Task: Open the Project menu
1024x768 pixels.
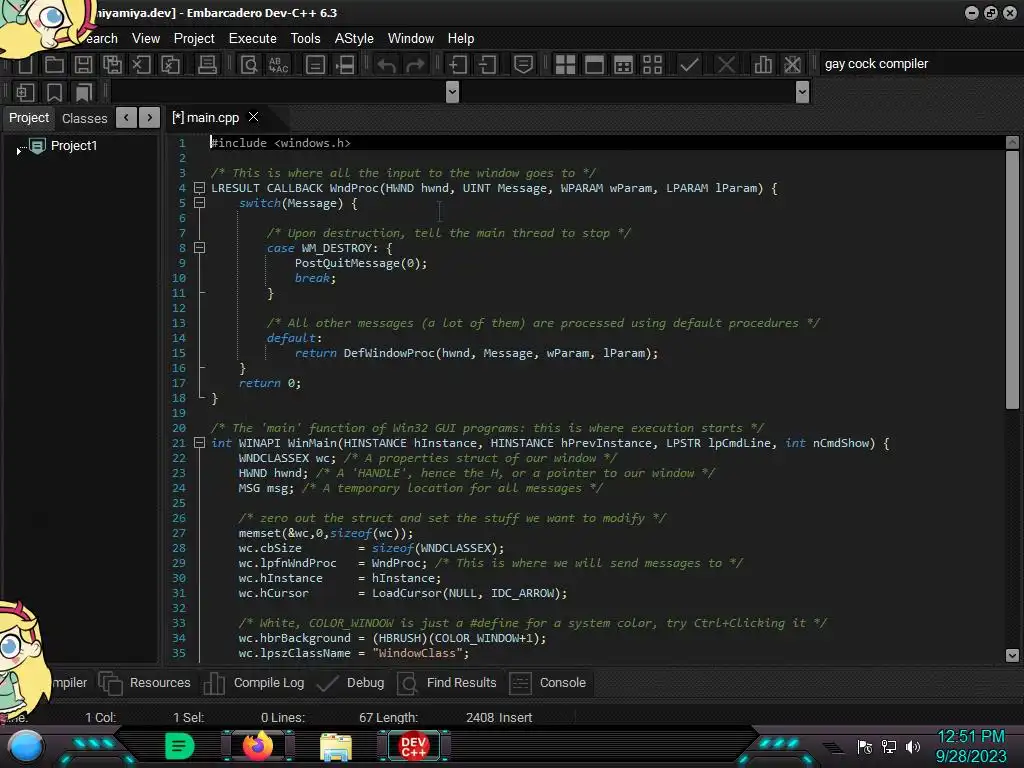Action: click(x=194, y=39)
